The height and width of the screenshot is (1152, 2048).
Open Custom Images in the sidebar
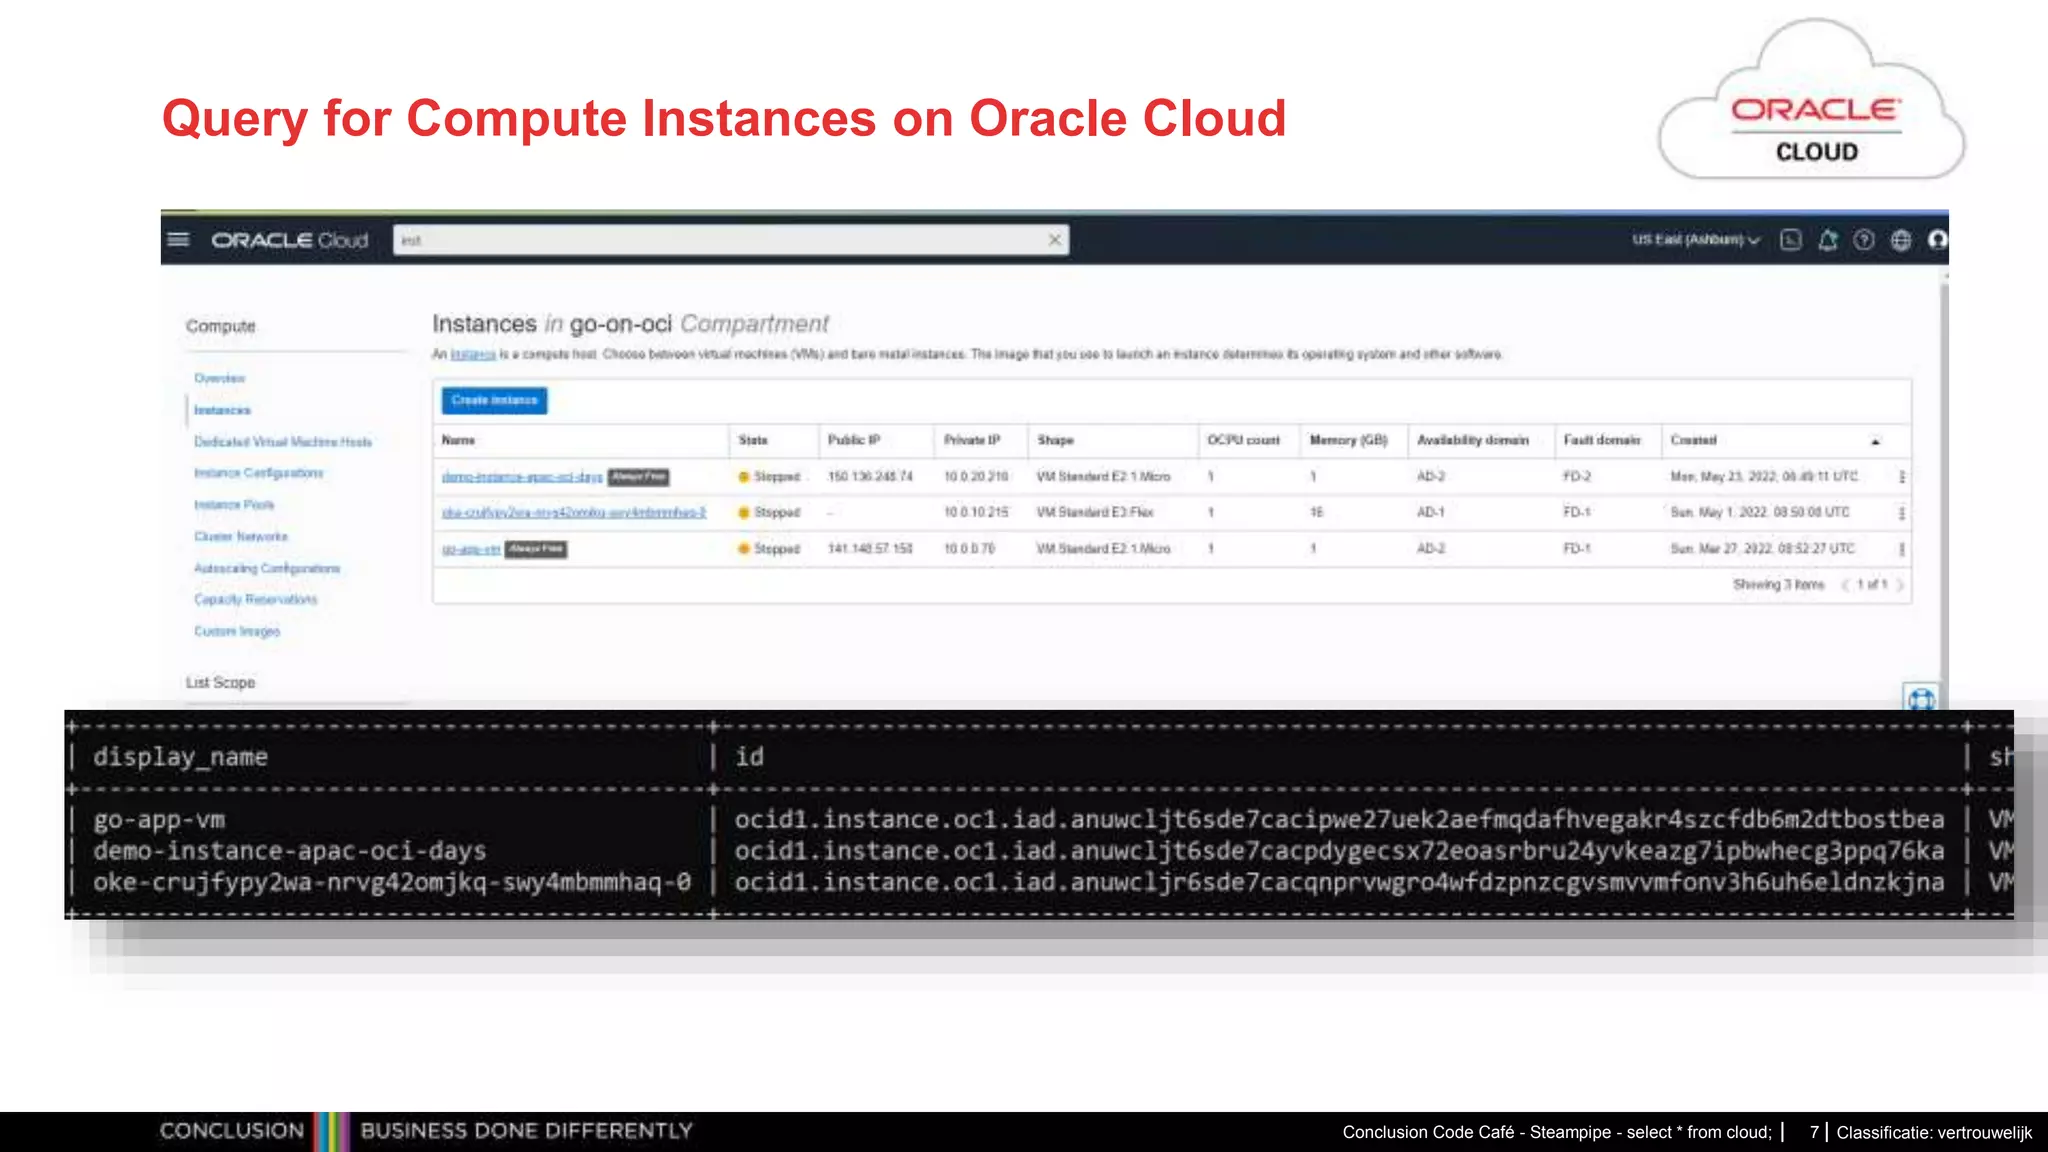(x=237, y=631)
